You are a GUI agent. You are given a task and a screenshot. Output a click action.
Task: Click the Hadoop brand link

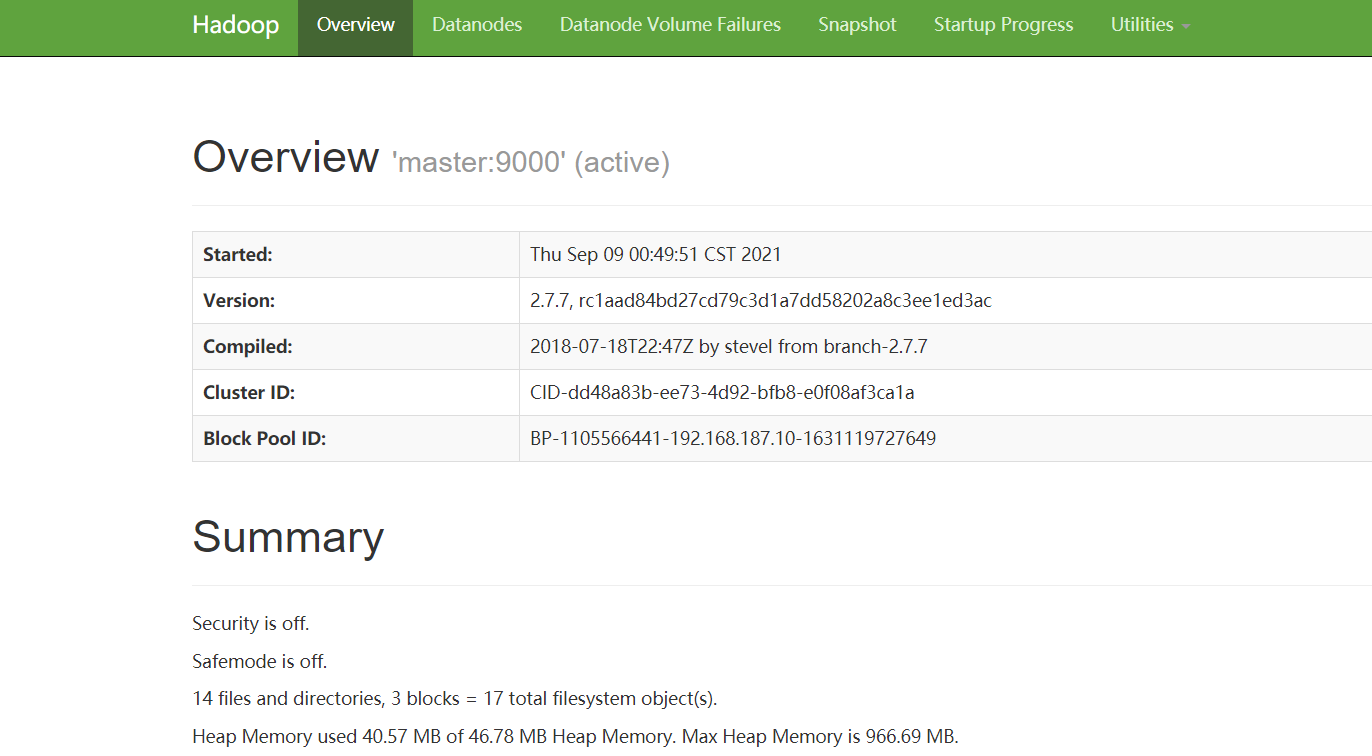pyautogui.click(x=235, y=25)
